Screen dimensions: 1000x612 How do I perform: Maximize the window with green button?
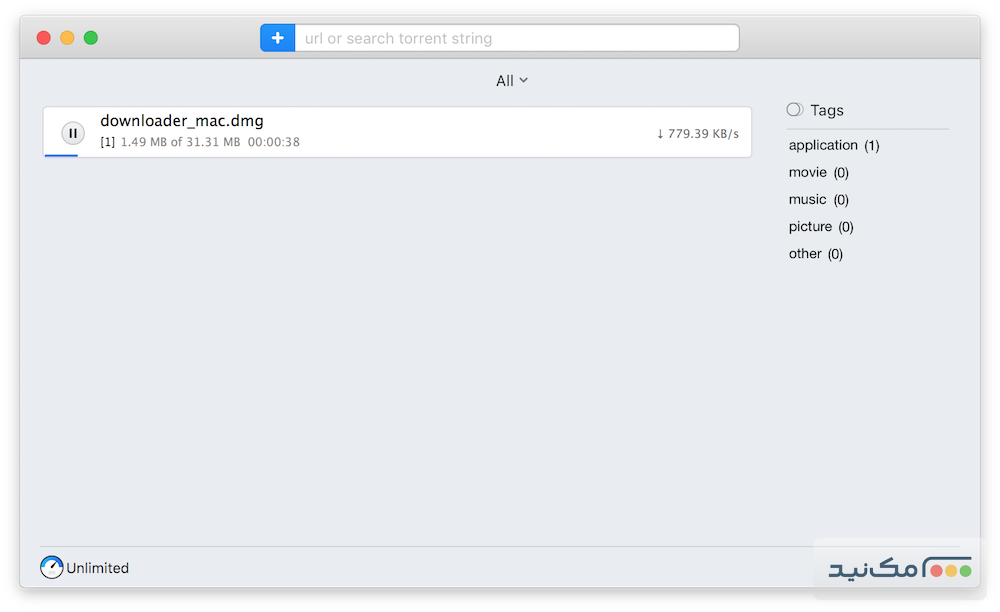91,38
